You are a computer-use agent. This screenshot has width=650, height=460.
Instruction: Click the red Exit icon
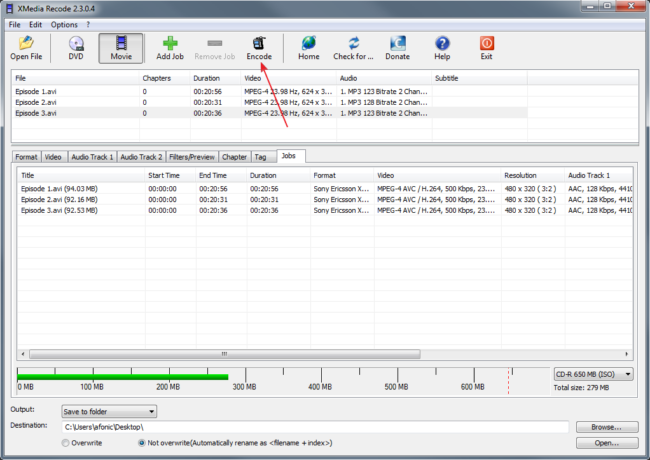coord(486,44)
